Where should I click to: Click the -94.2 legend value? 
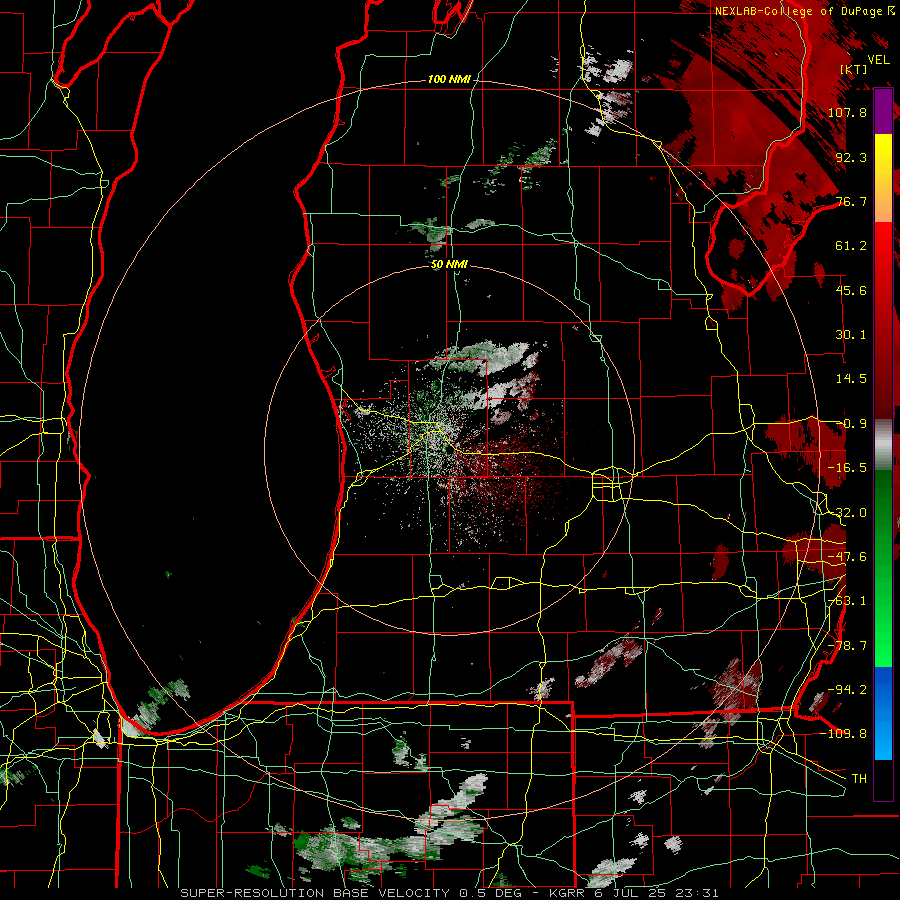pos(847,689)
